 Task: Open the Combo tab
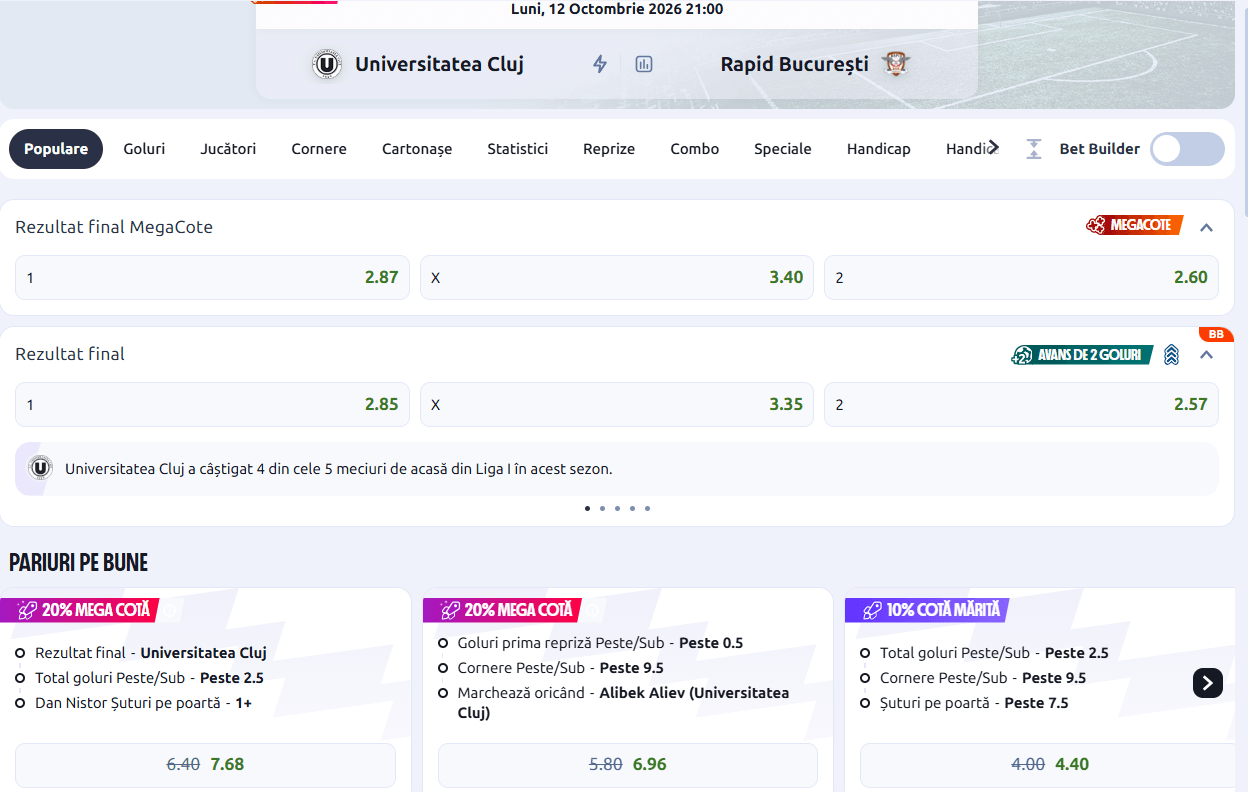click(x=695, y=149)
